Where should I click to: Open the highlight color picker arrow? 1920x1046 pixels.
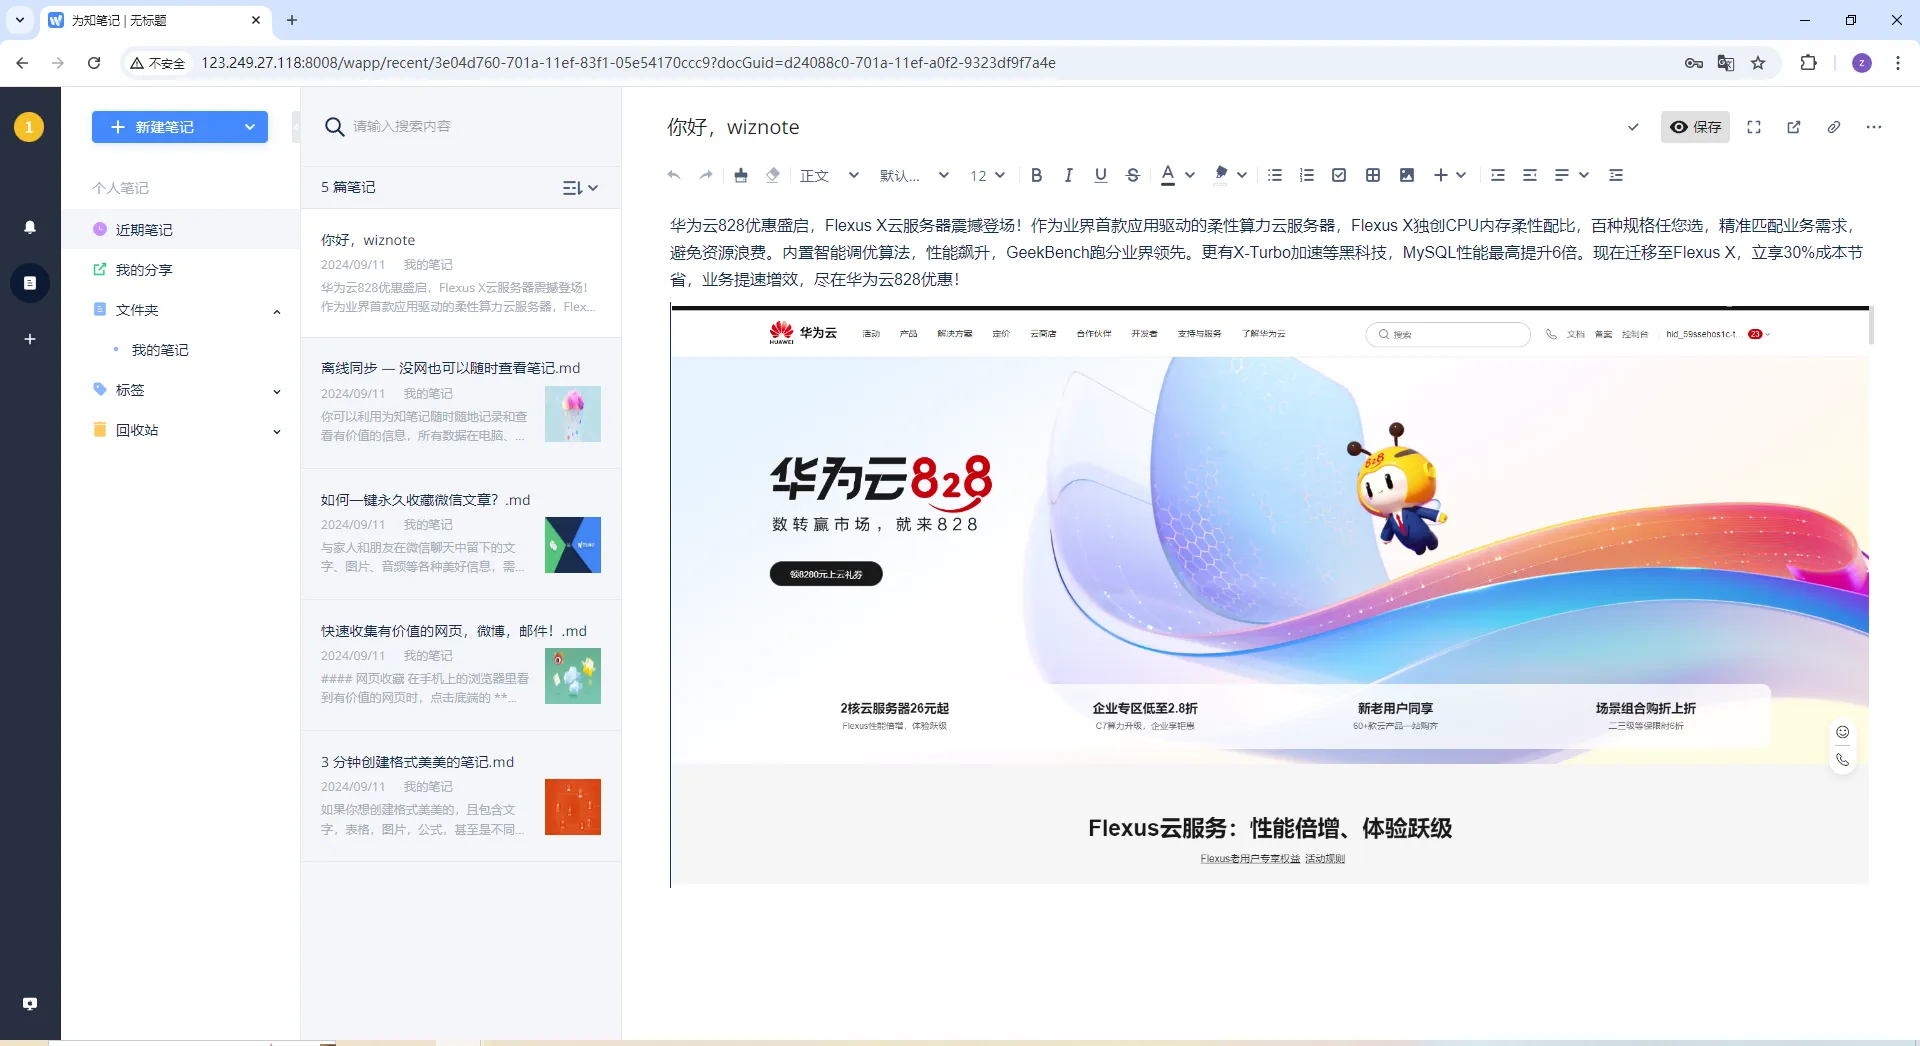coord(1242,175)
